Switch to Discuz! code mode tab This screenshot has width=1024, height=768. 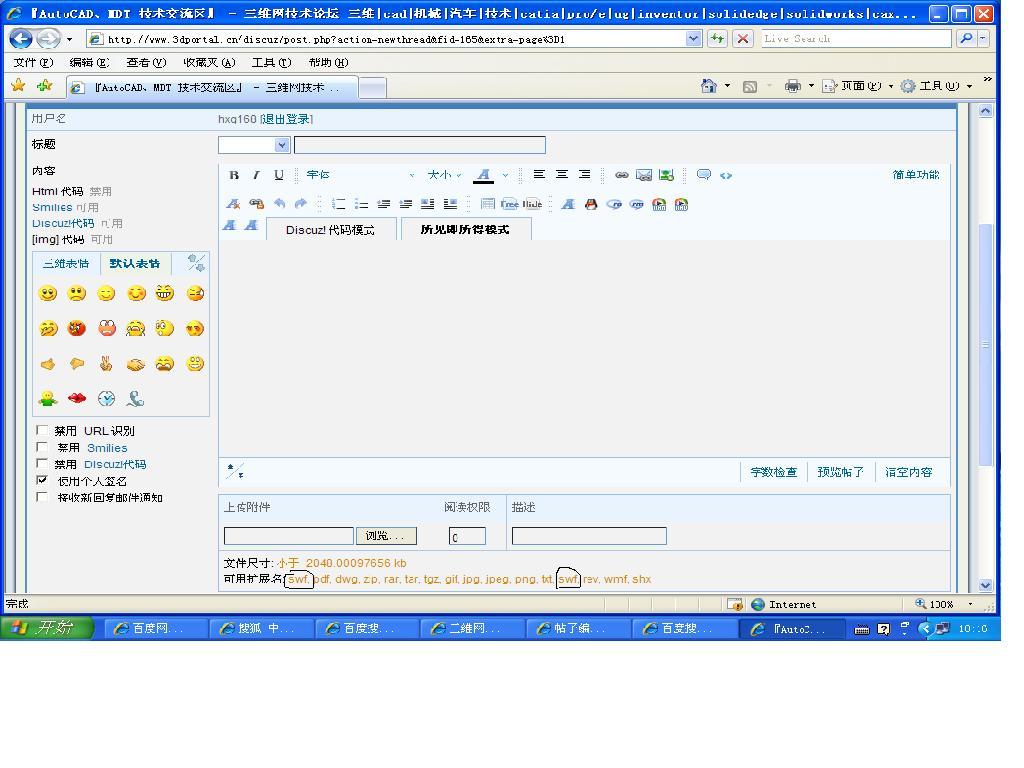(x=330, y=230)
